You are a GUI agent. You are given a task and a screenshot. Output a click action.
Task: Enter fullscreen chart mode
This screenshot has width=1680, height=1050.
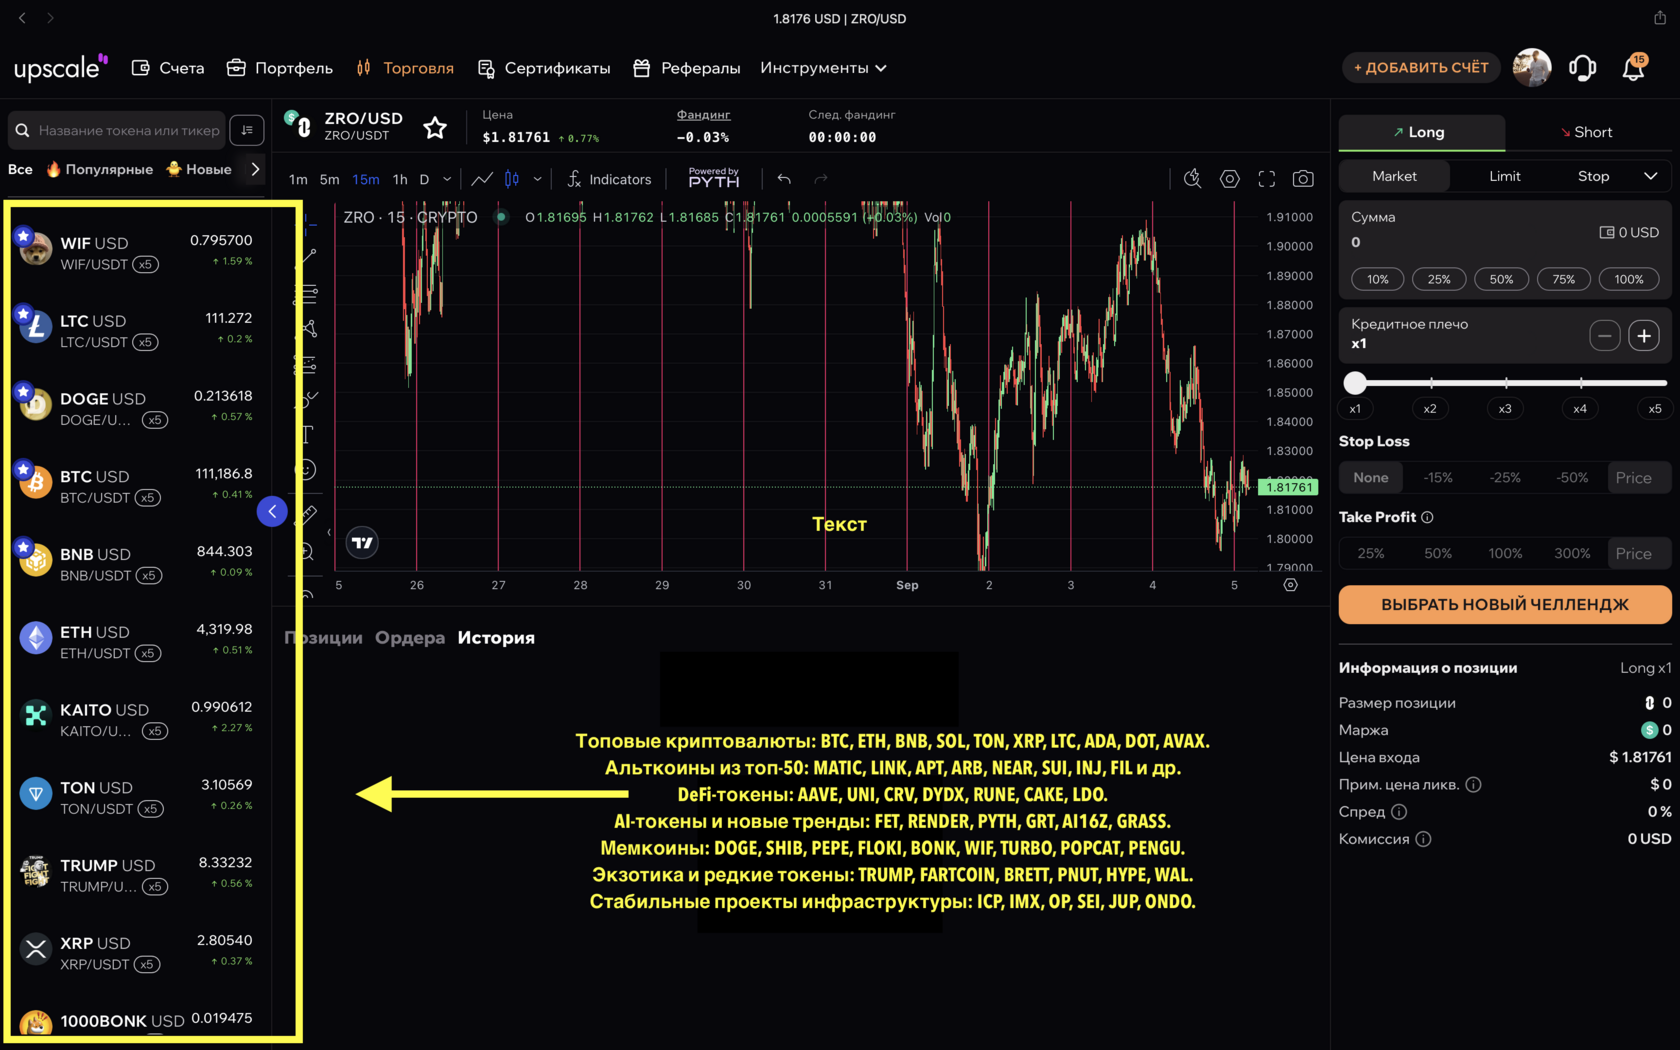pyautogui.click(x=1267, y=179)
